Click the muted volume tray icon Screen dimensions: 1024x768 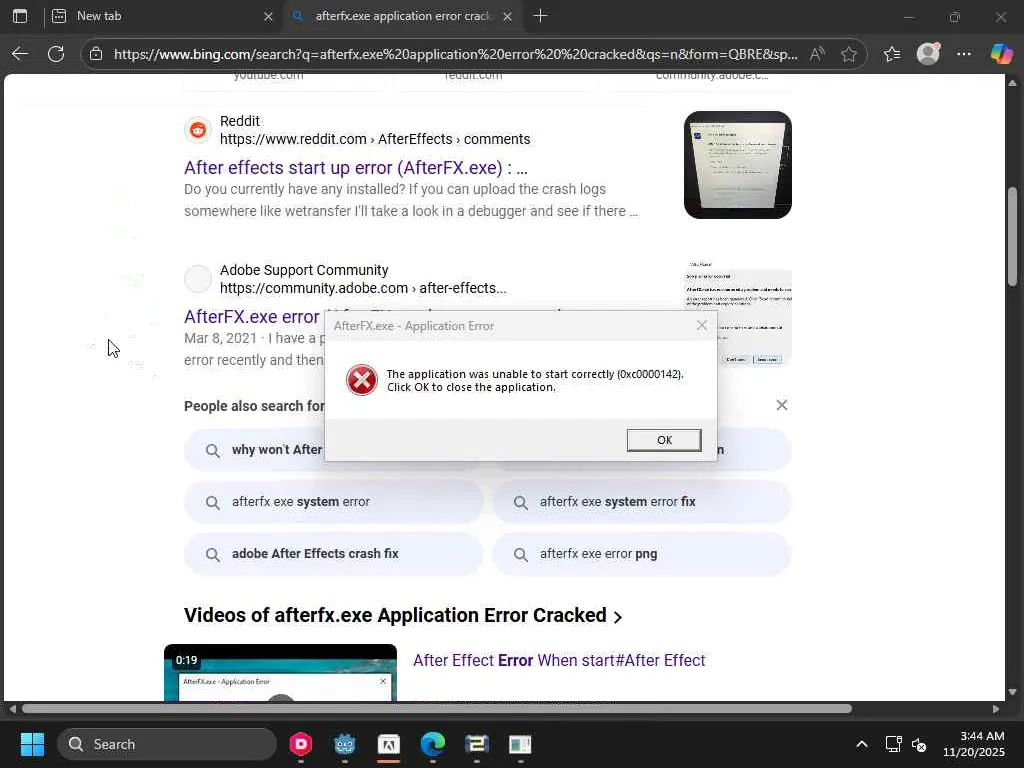[x=919, y=744]
